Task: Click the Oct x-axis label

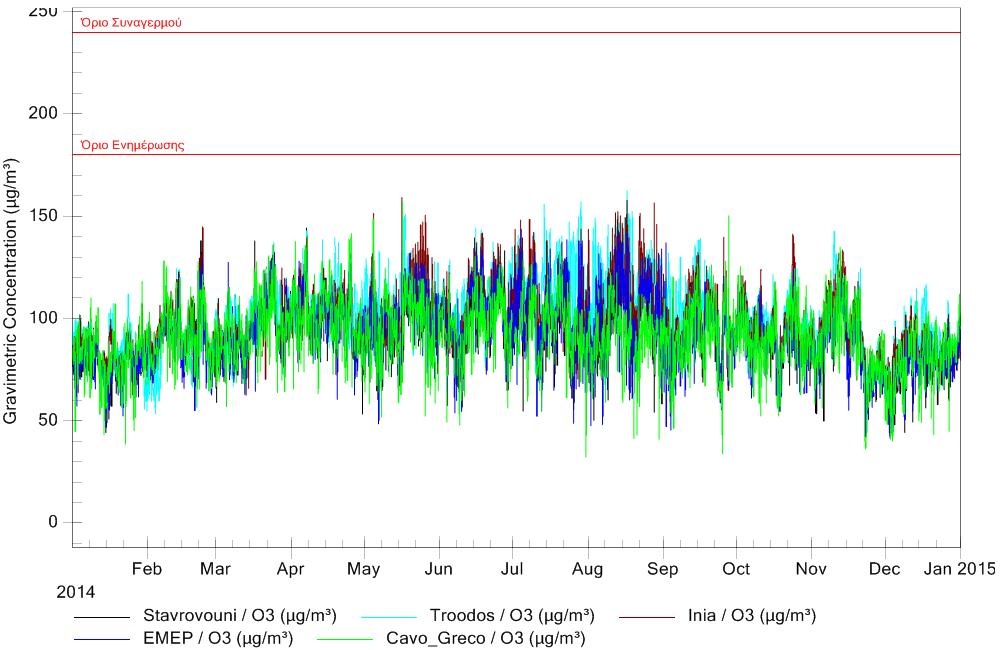Action: coord(736,569)
